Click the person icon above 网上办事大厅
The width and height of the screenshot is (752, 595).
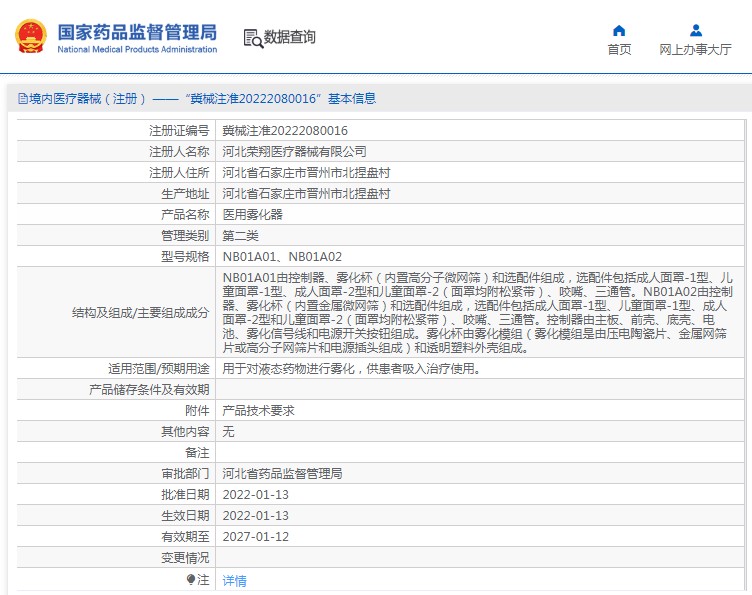click(x=696, y=30)
